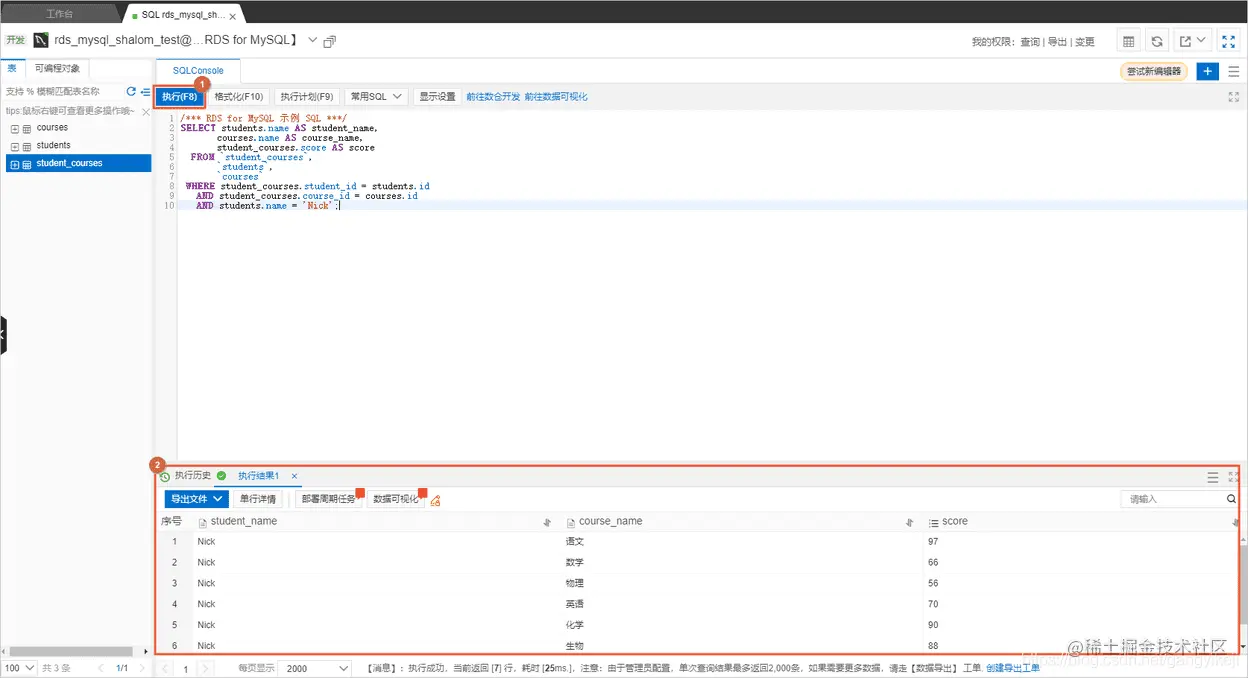Click the course_name column header

(x=611, y=521)
